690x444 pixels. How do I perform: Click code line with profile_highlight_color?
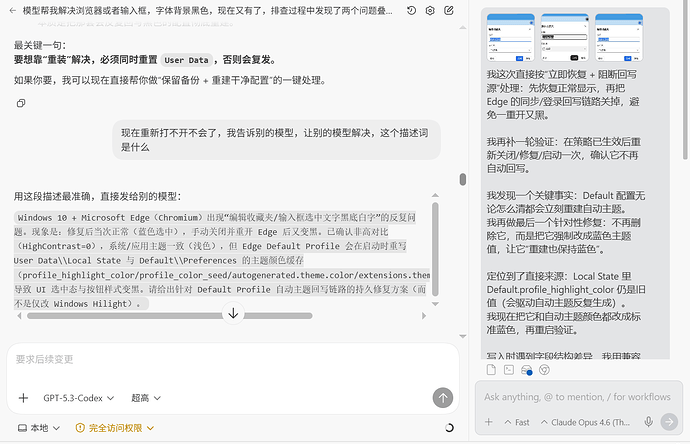tap(223, 275)
